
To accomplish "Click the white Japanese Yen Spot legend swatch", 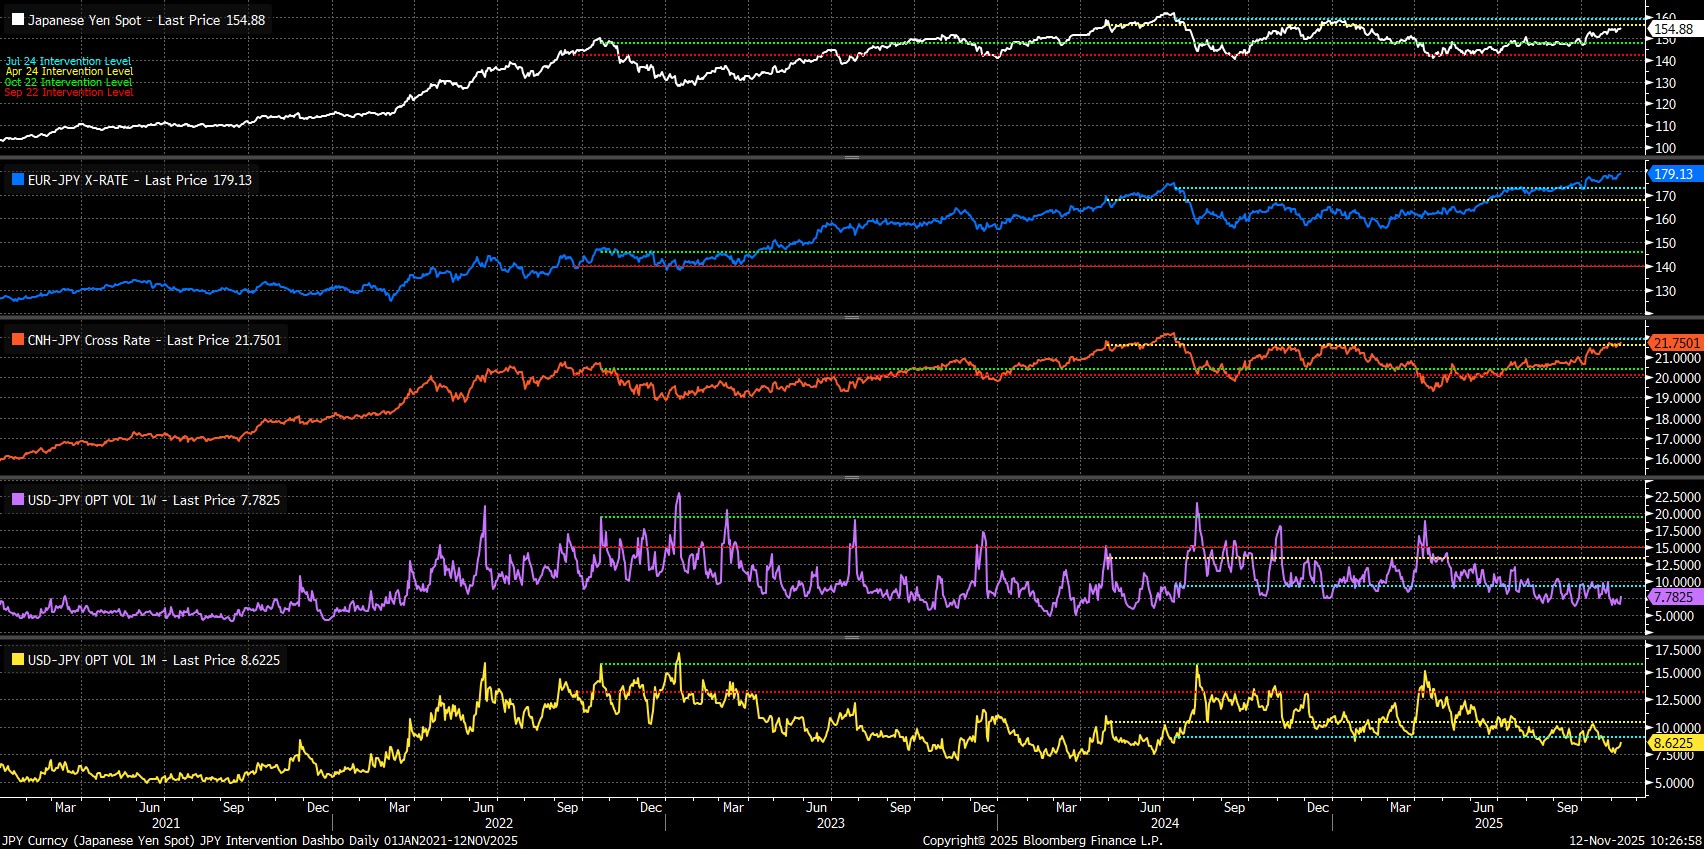I will [x=18, y=20].
